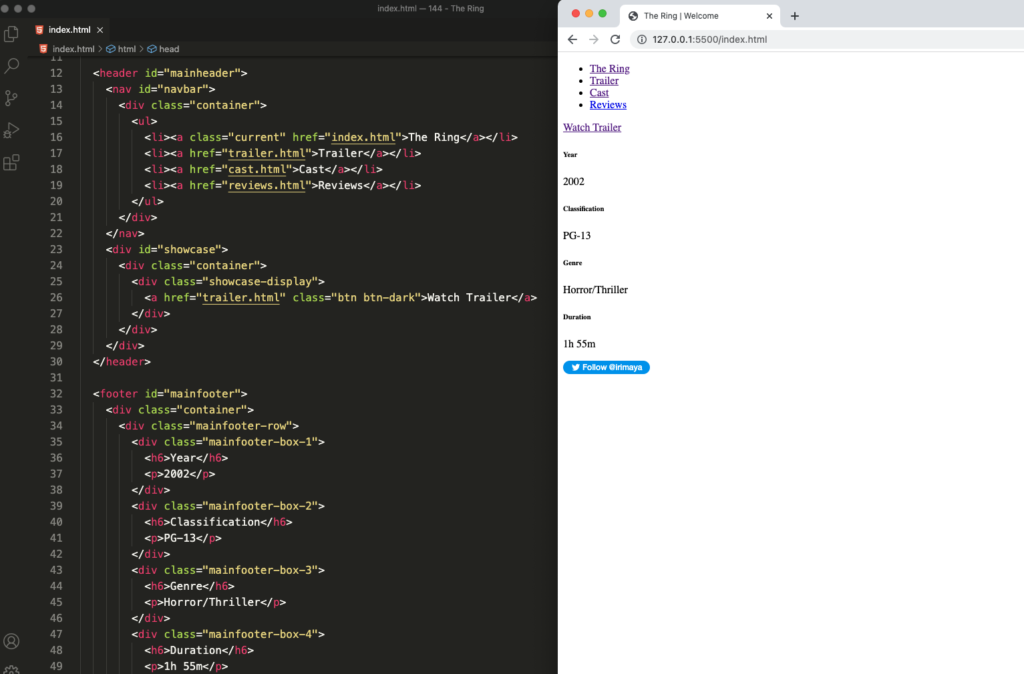
Task: Open the Reviews link in the page
Action: [608, 104]
